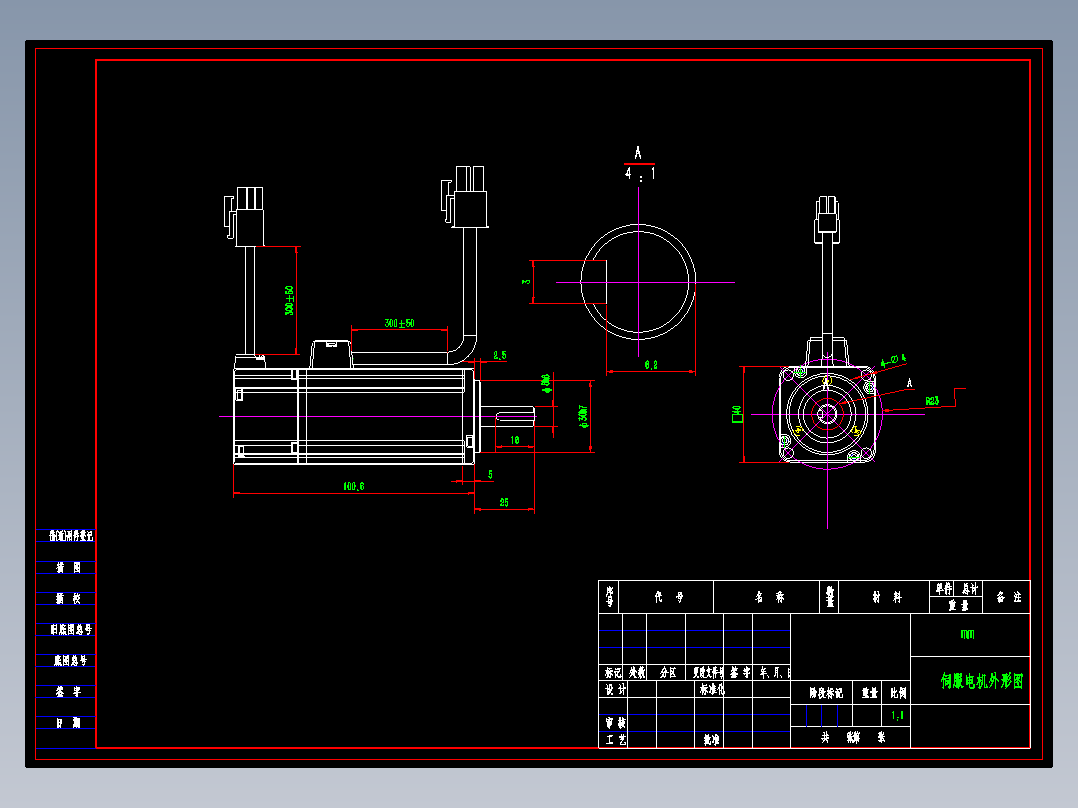Viewport: 1078px width, 808px height.
Task: Click the '标记' column header
Action: click(x=613, y=673)
